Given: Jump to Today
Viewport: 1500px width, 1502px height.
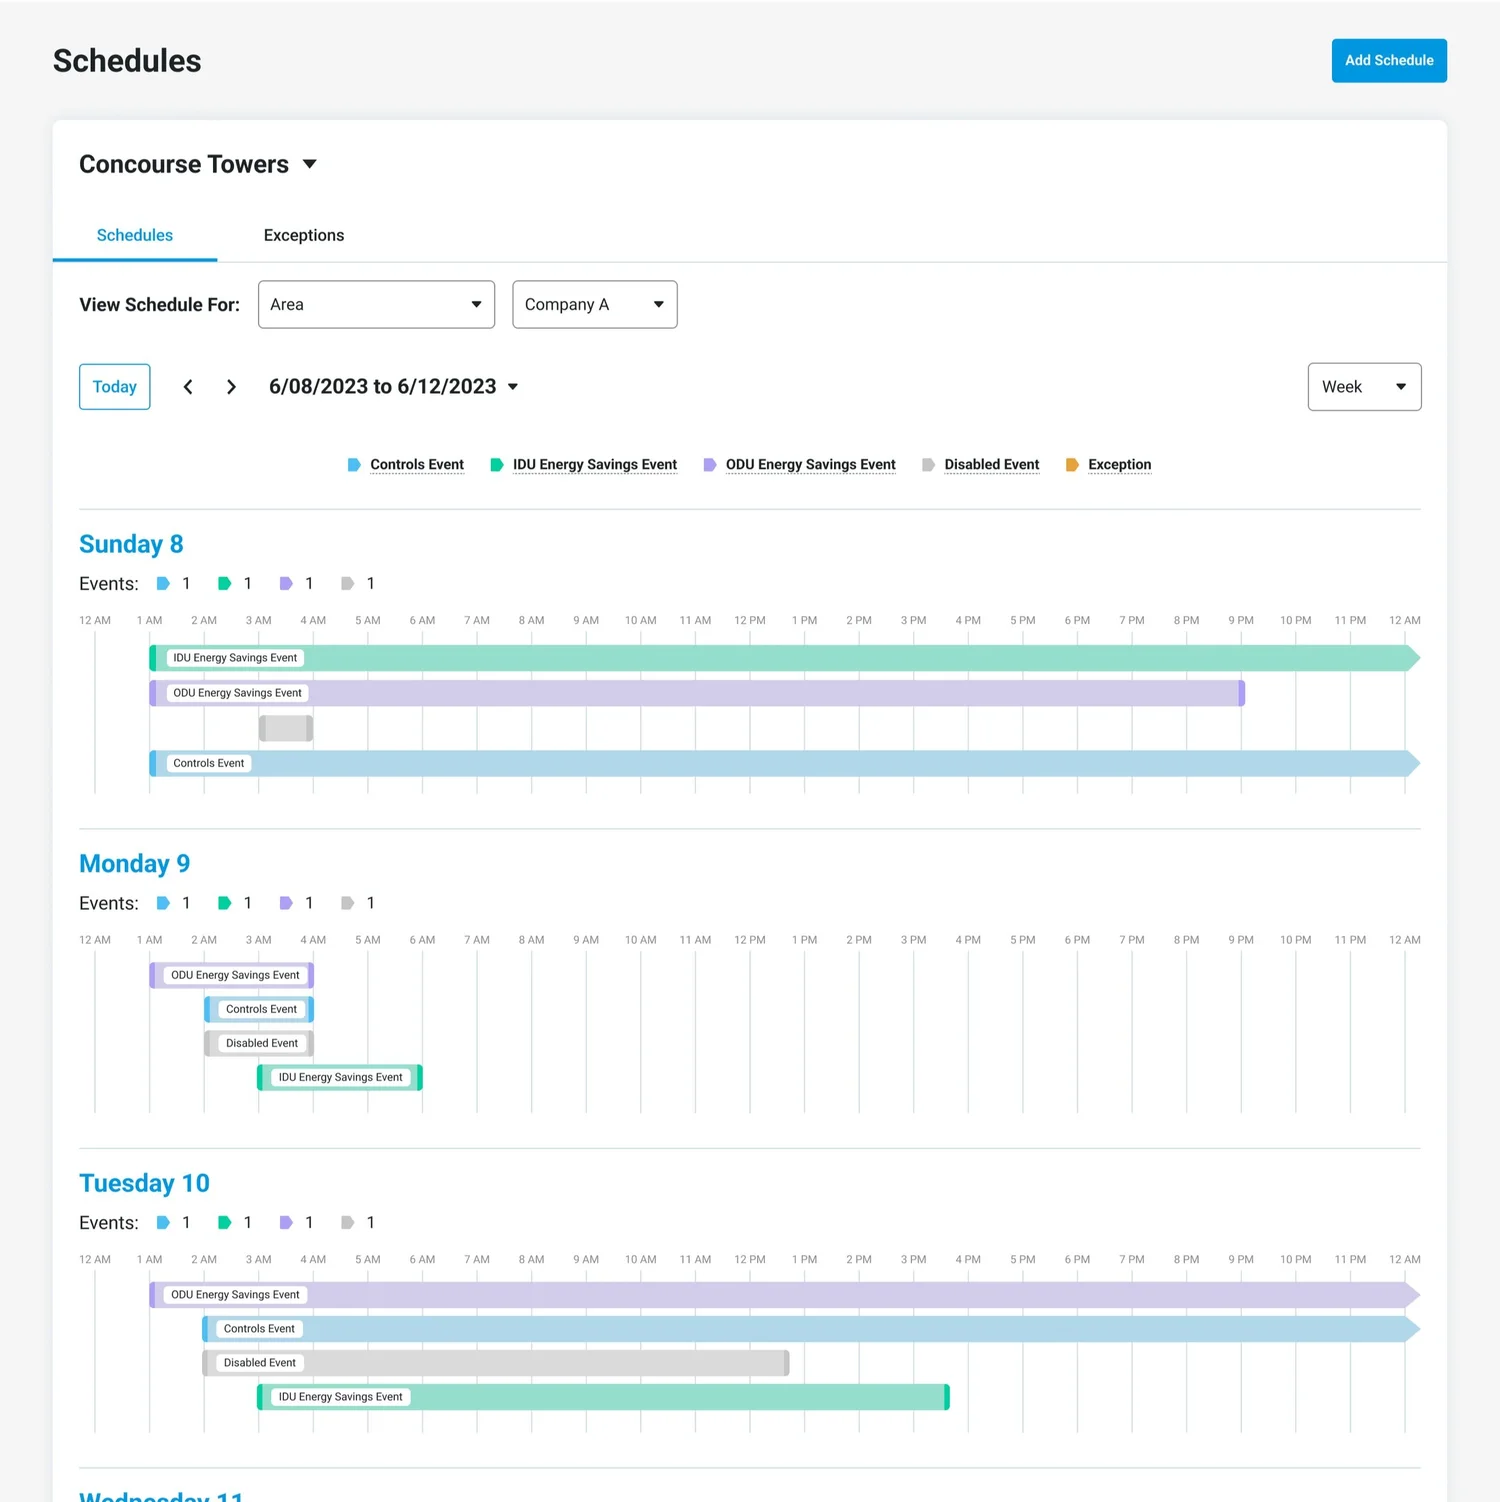Looking at the screenshot, I should [115, 387].
